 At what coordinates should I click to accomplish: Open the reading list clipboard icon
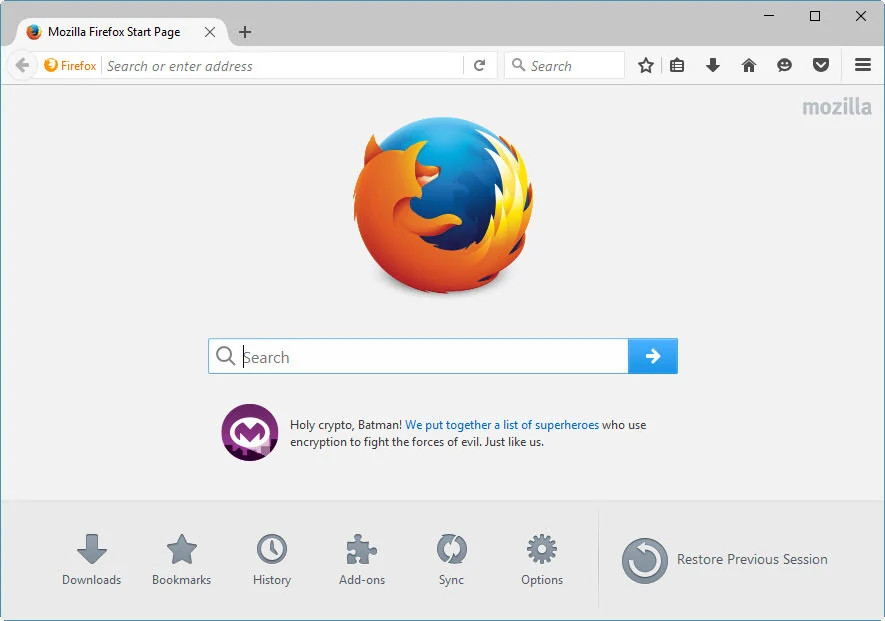point(677,65)
